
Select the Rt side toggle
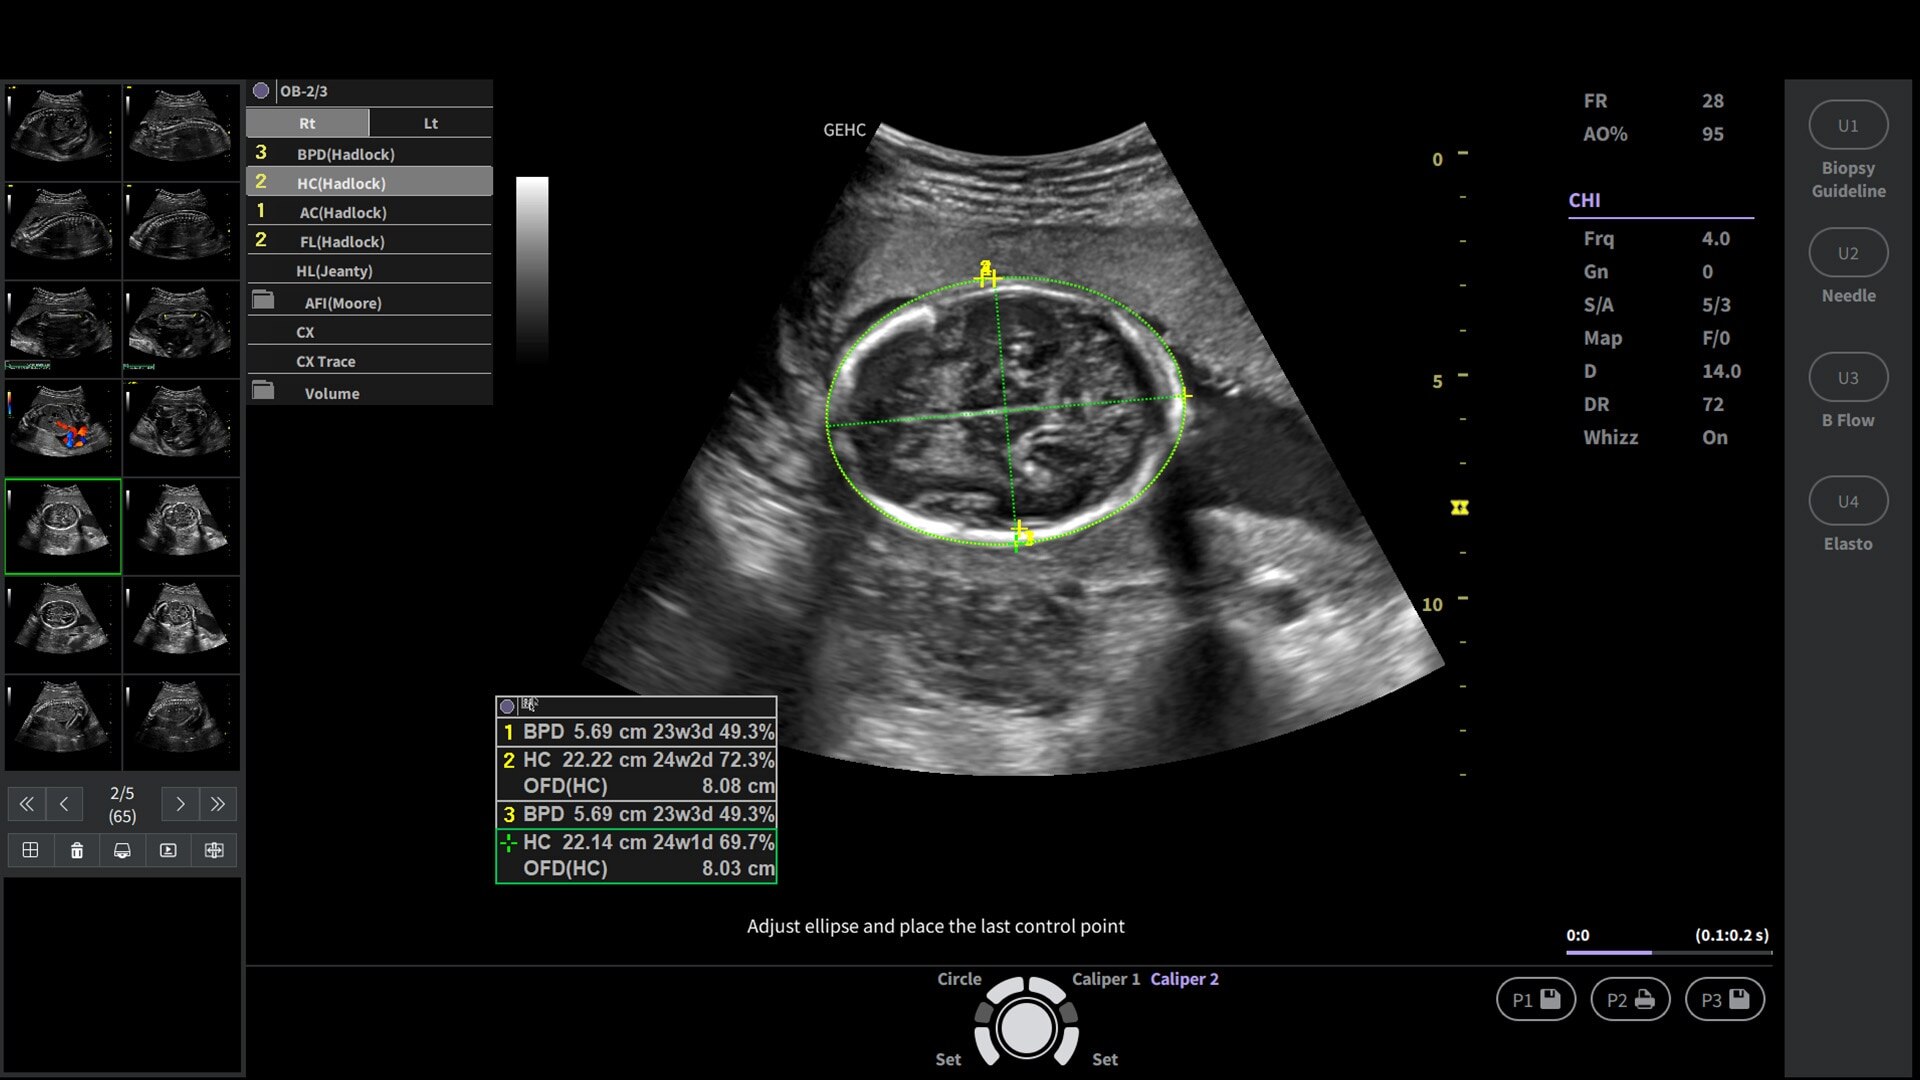click(x=307, y=123)
